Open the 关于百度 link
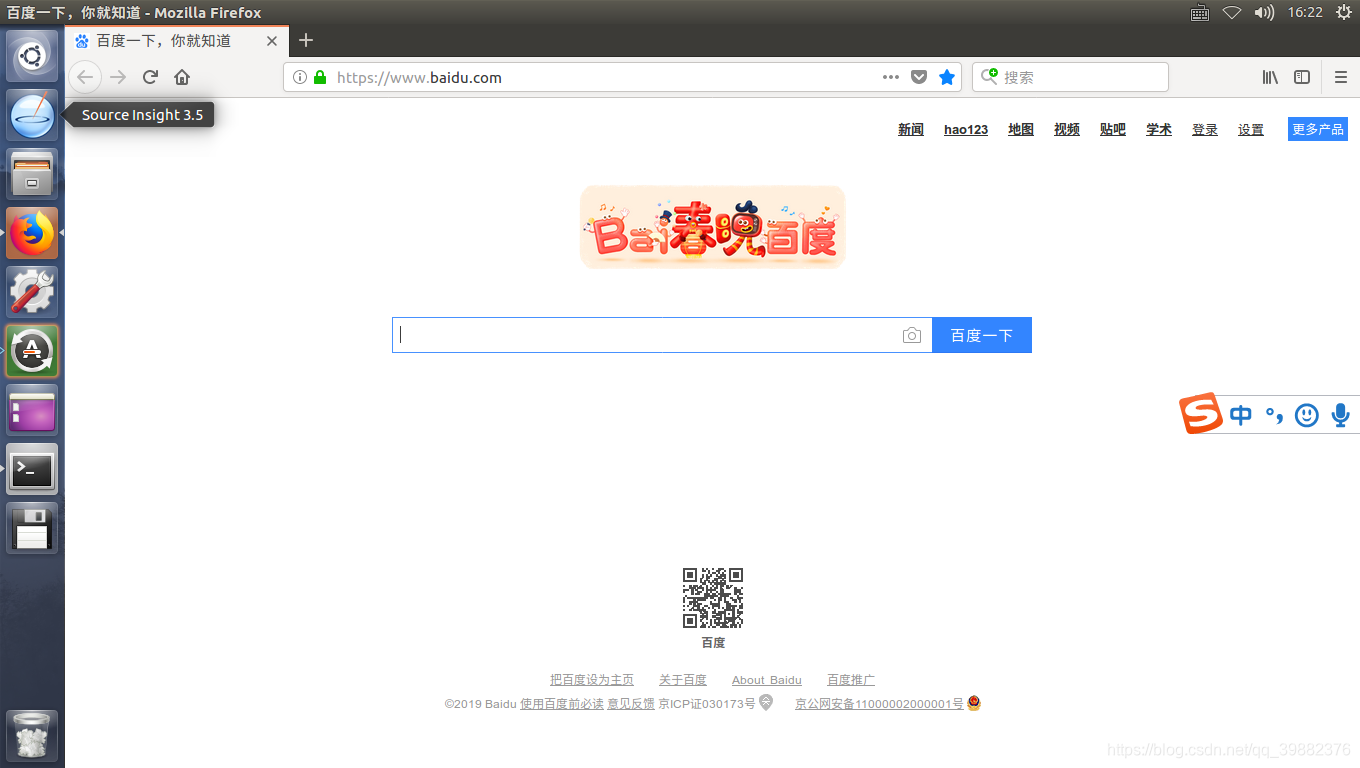The height and width of the screenshot is (768, 1360). 683,680
